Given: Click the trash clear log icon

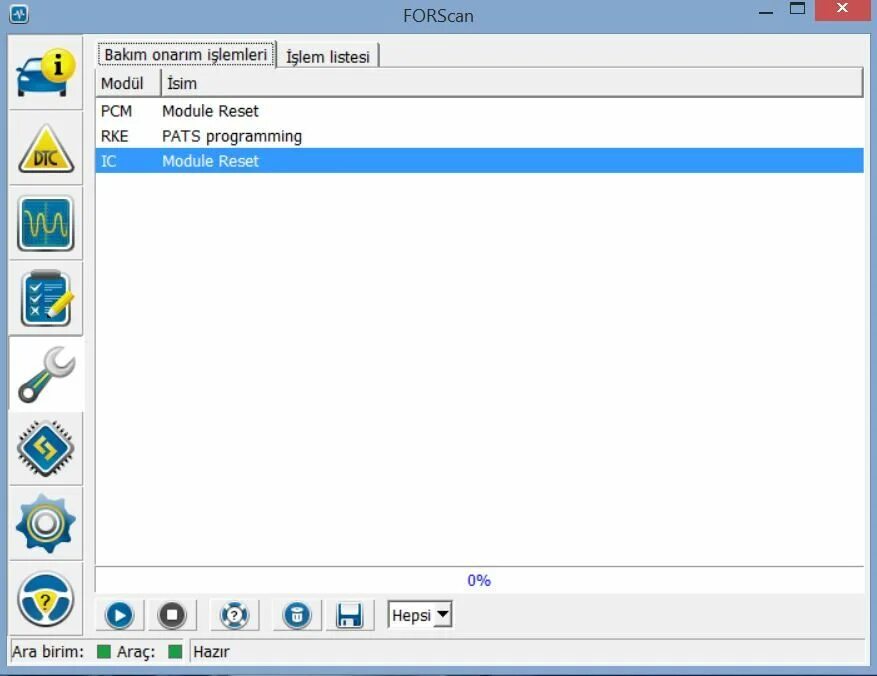Looking at the screenshot, I should (x=297, y=615).
